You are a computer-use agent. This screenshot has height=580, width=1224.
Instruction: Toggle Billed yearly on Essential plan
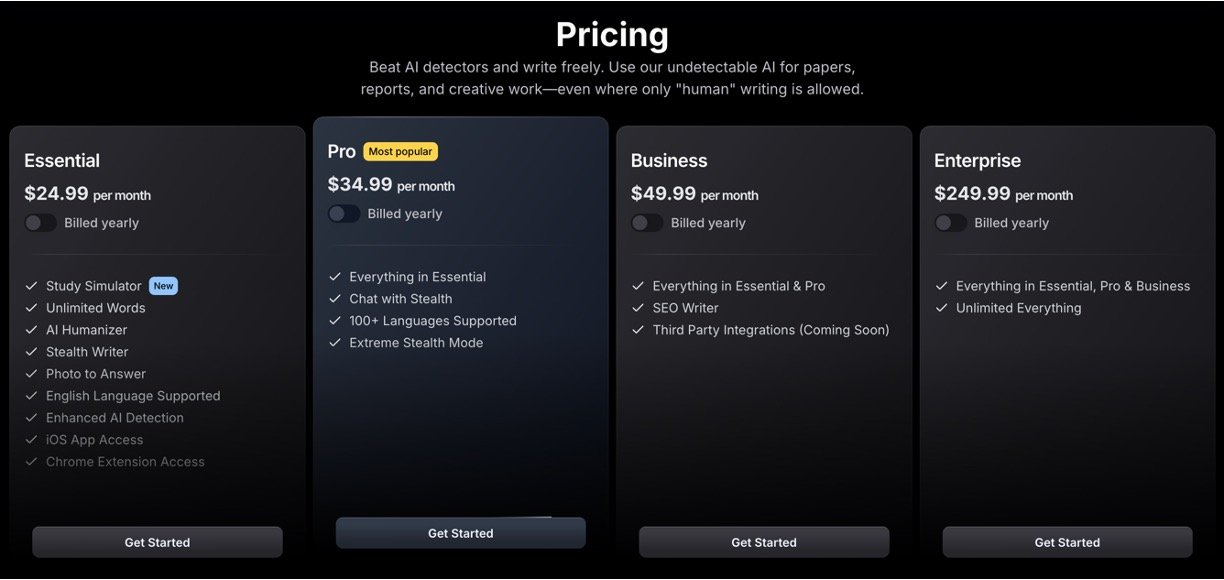point(40,223)
